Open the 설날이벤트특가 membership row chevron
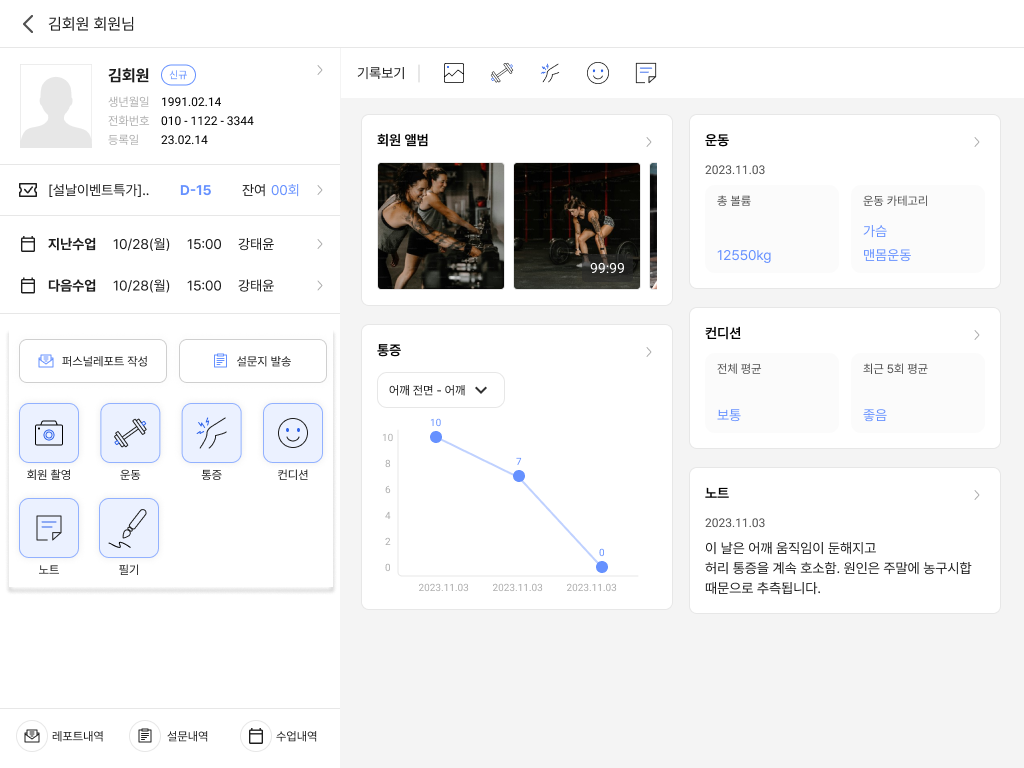Image resolution: width=1024 pixels, height=768 pixels. point(319,190)
